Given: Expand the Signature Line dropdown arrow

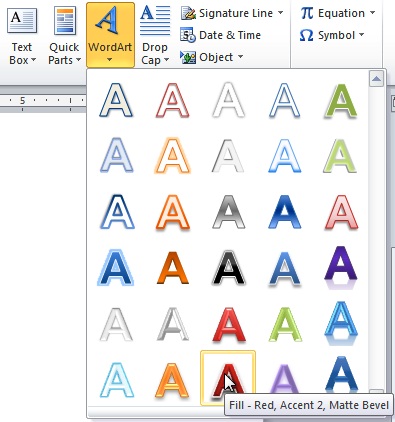Looking at the screenshot, I should 281,13.
